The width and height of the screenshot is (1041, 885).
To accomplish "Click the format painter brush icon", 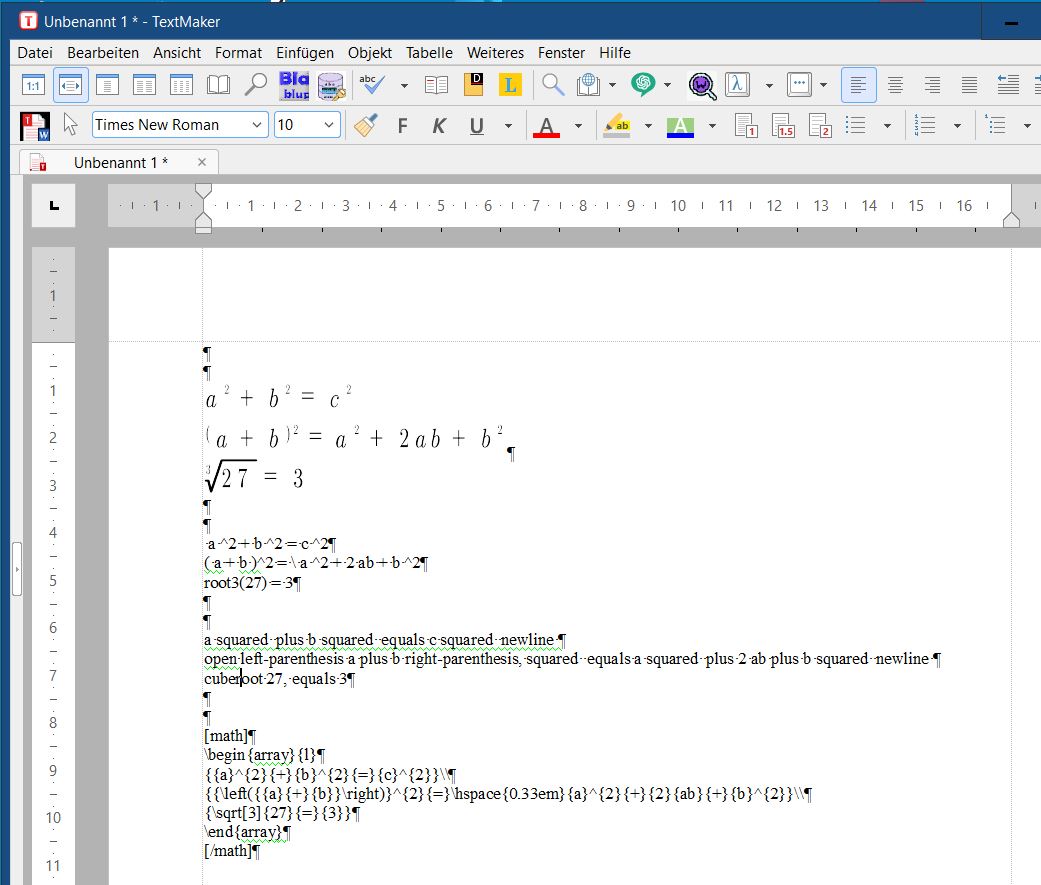I will click(x=366, y=126).
